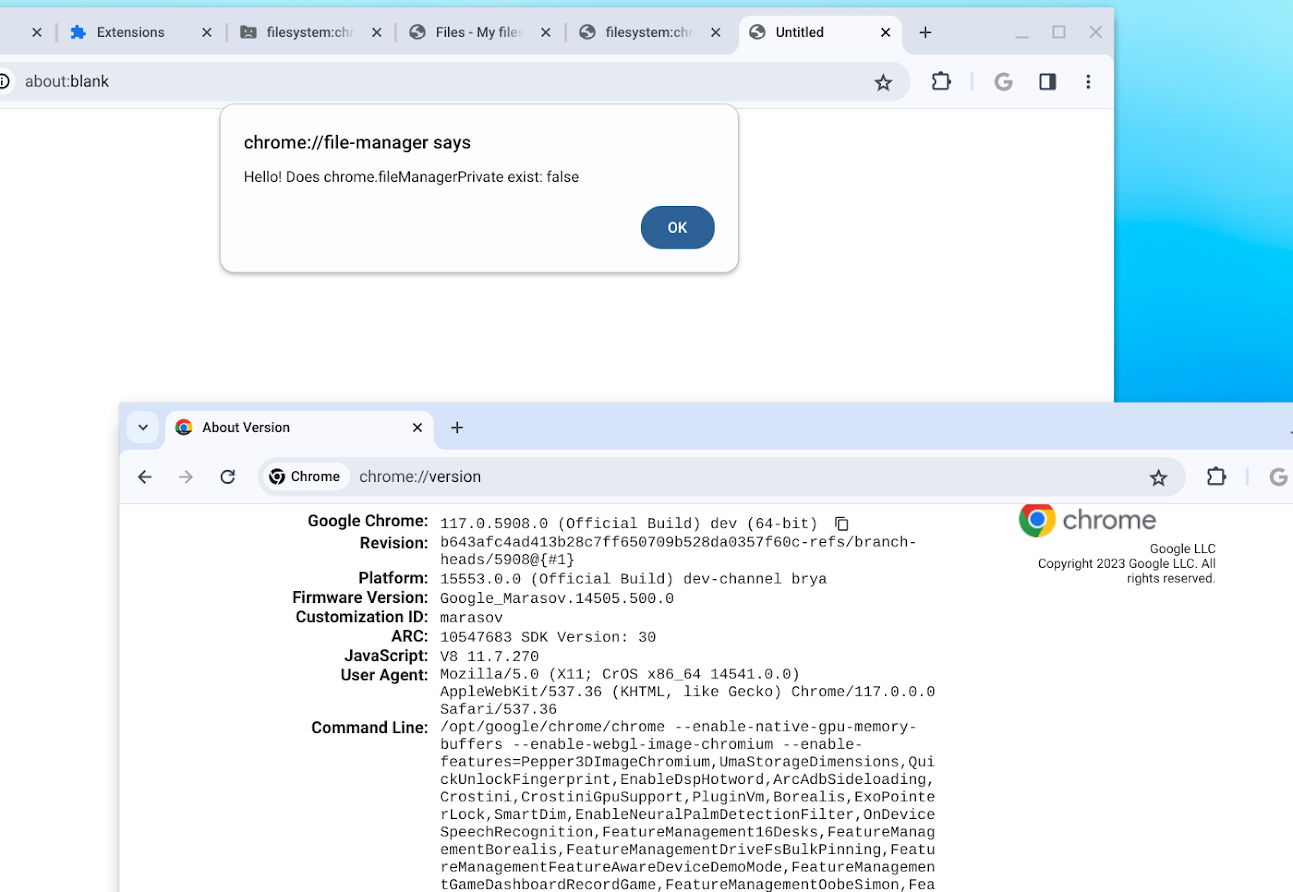Bookmark the chrome://version page with the star
The width and height of the screenshot is (1293, 892).
[x=1158, y=478]
